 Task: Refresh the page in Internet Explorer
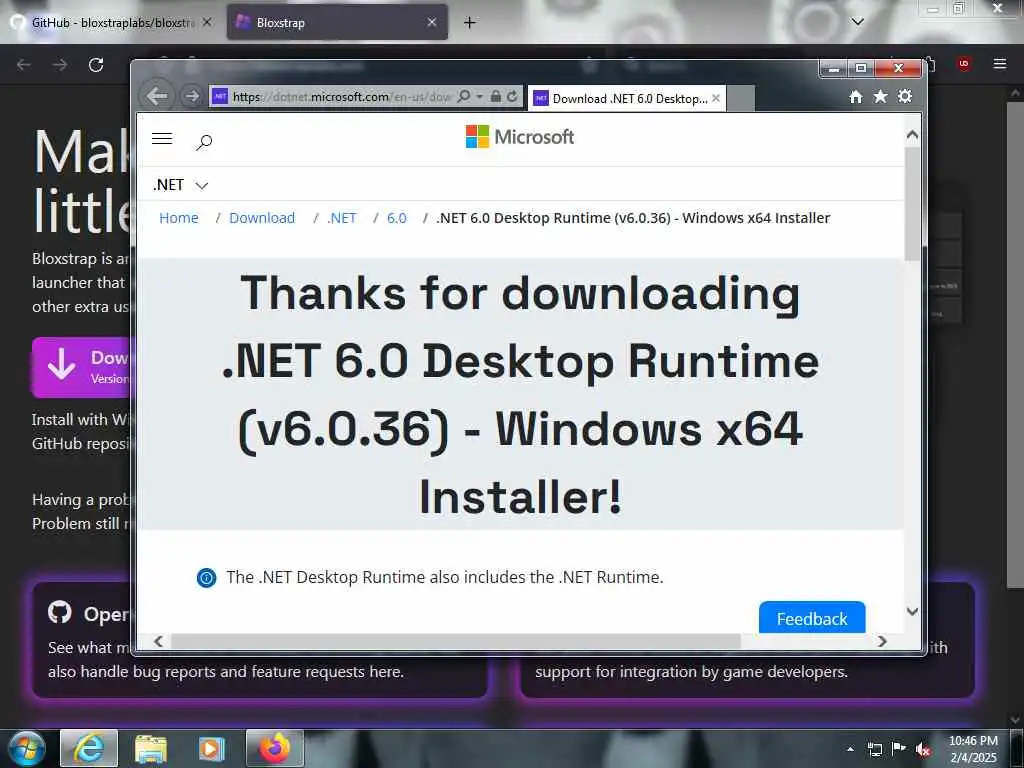(x=512, y=97)
